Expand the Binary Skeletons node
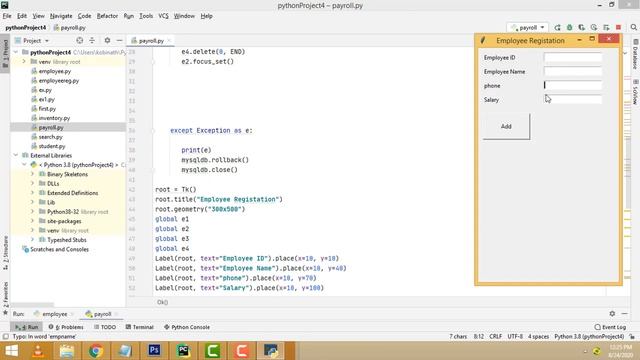 (33, 174)
